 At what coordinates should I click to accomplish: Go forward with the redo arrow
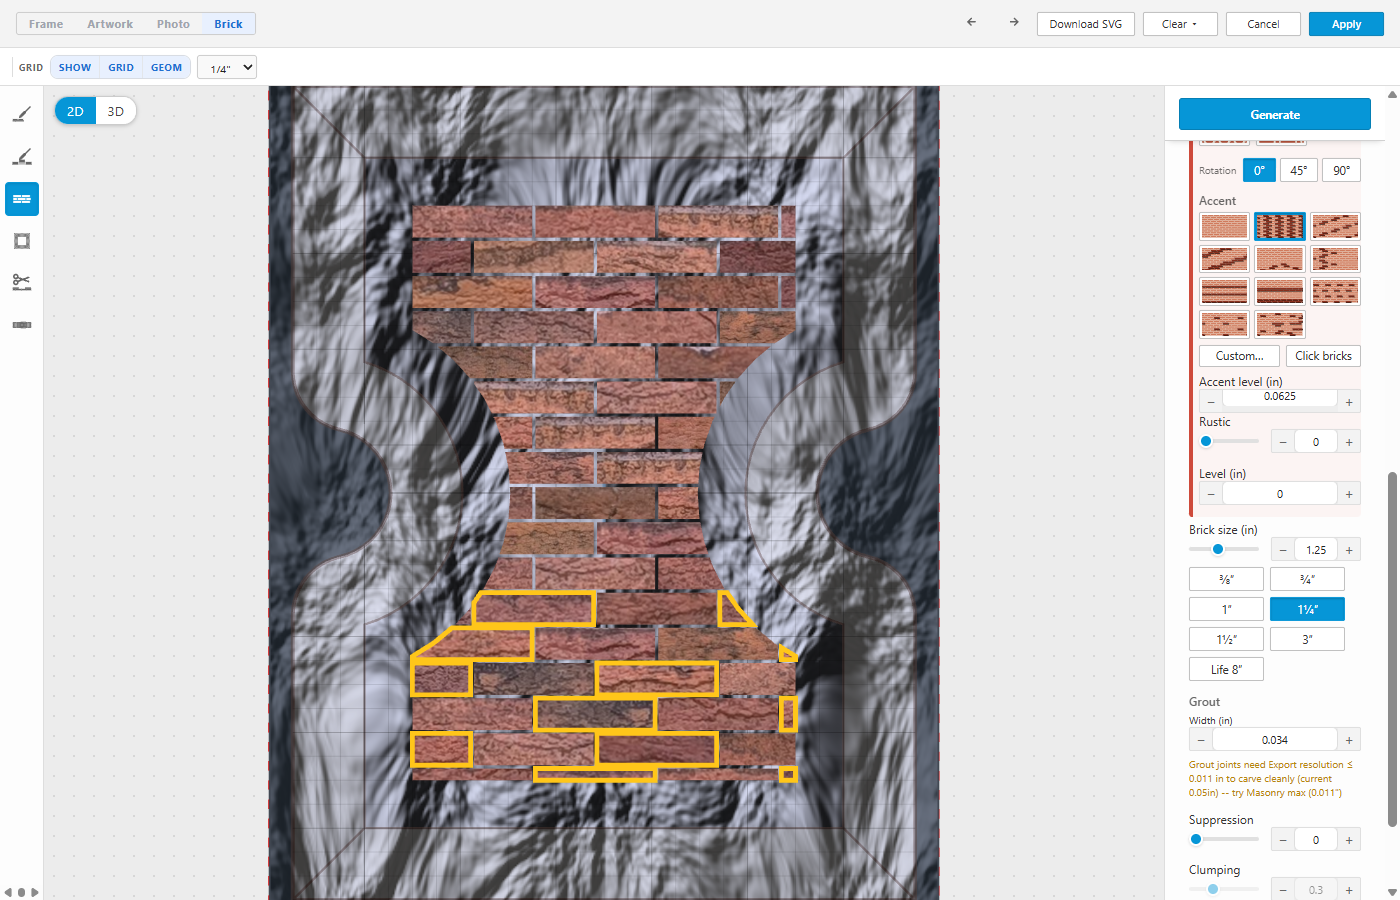[x=1014, y=22]
